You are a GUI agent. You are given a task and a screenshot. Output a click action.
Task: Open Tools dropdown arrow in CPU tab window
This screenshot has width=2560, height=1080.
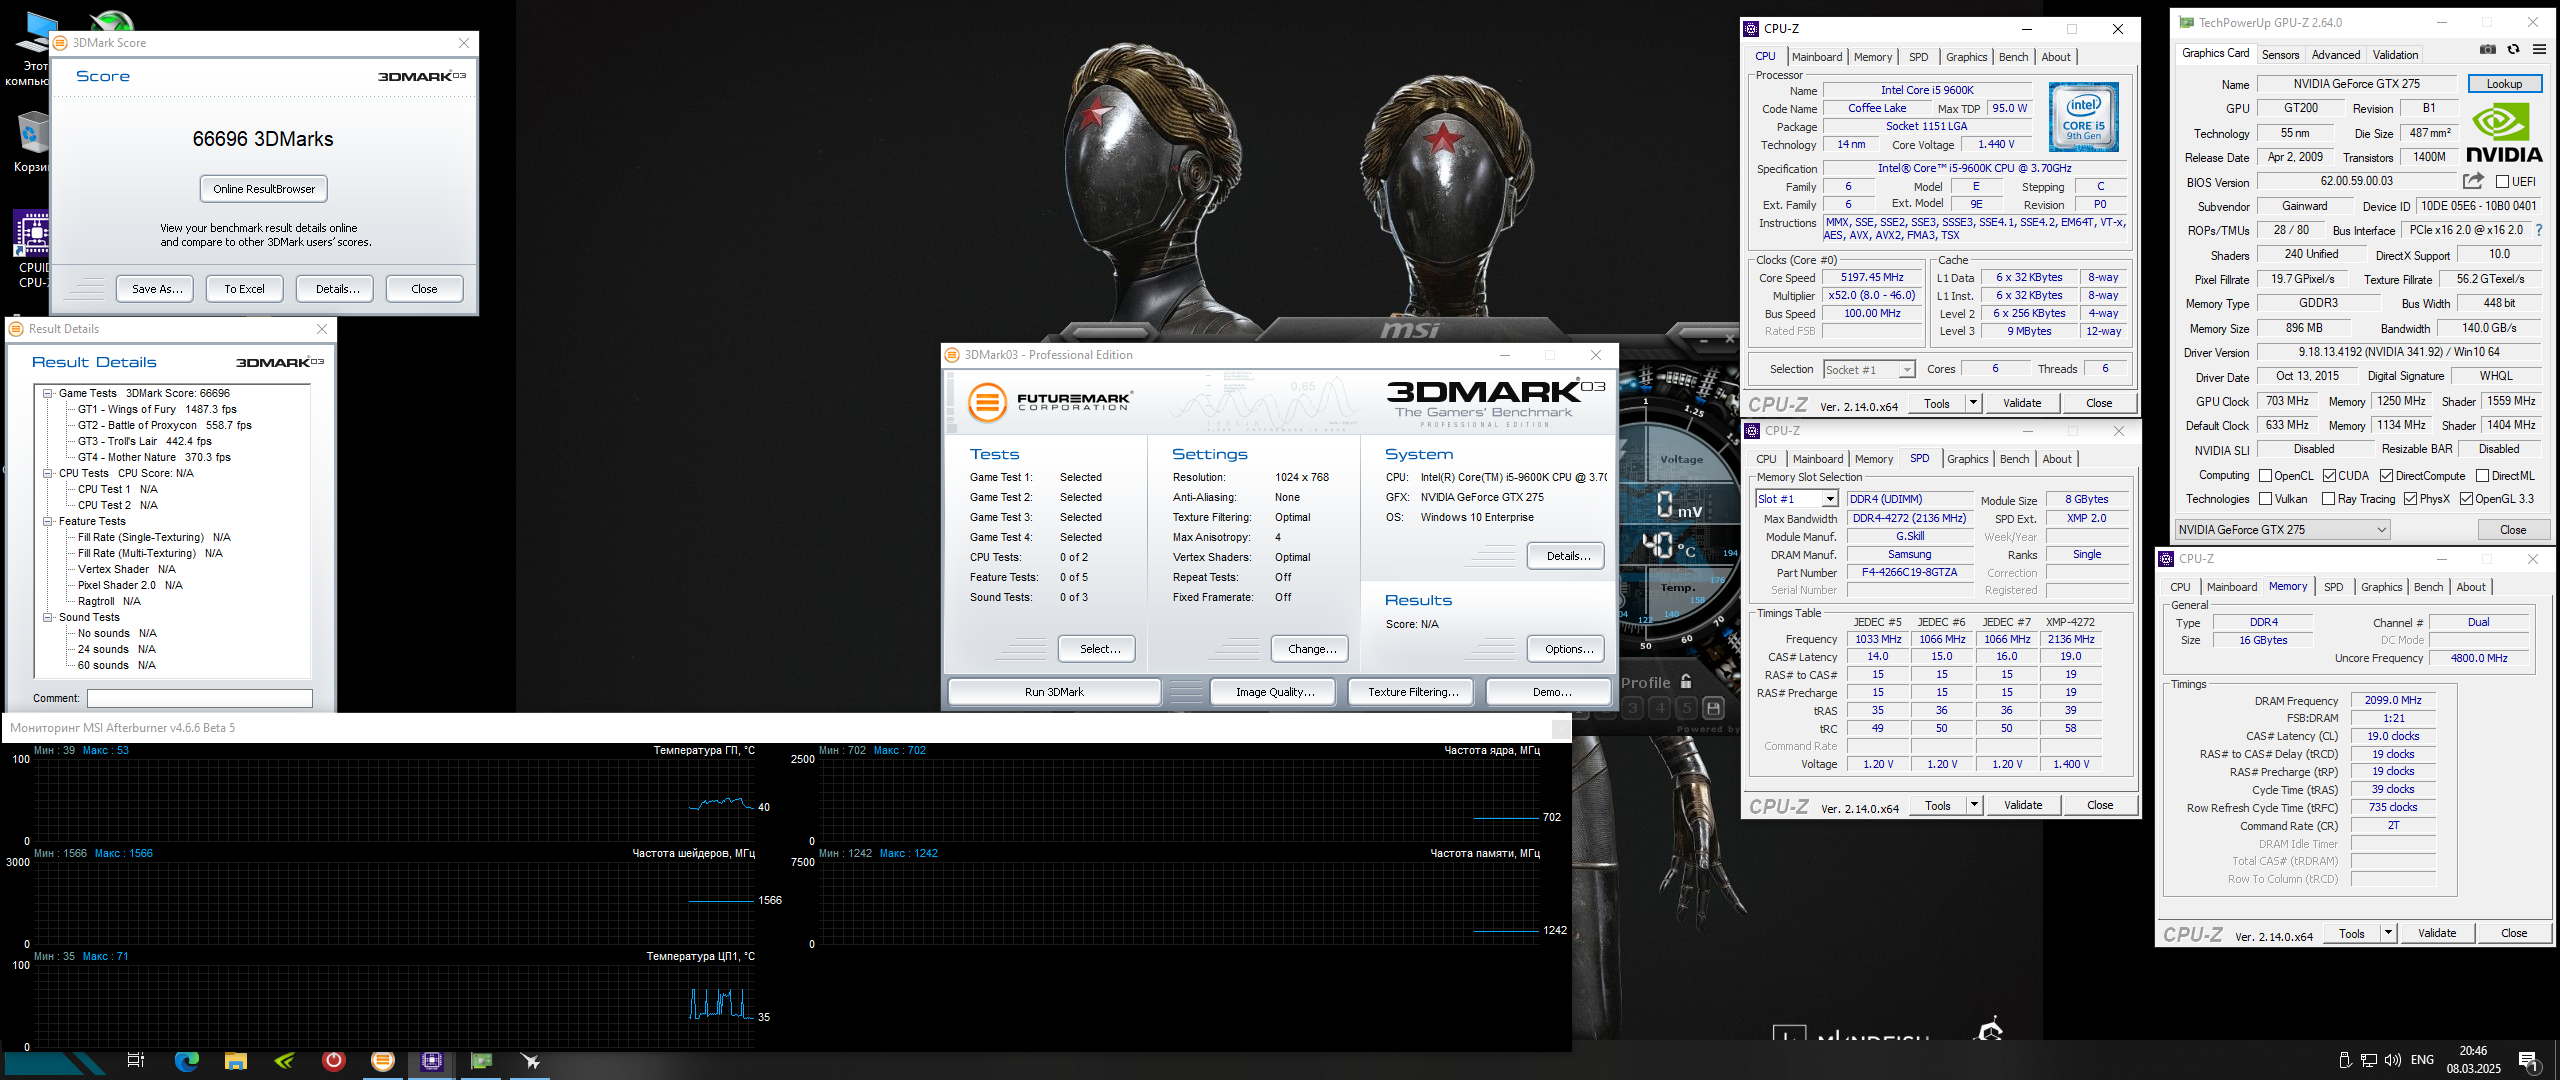pyautogui.click(x=1973, y=403)
